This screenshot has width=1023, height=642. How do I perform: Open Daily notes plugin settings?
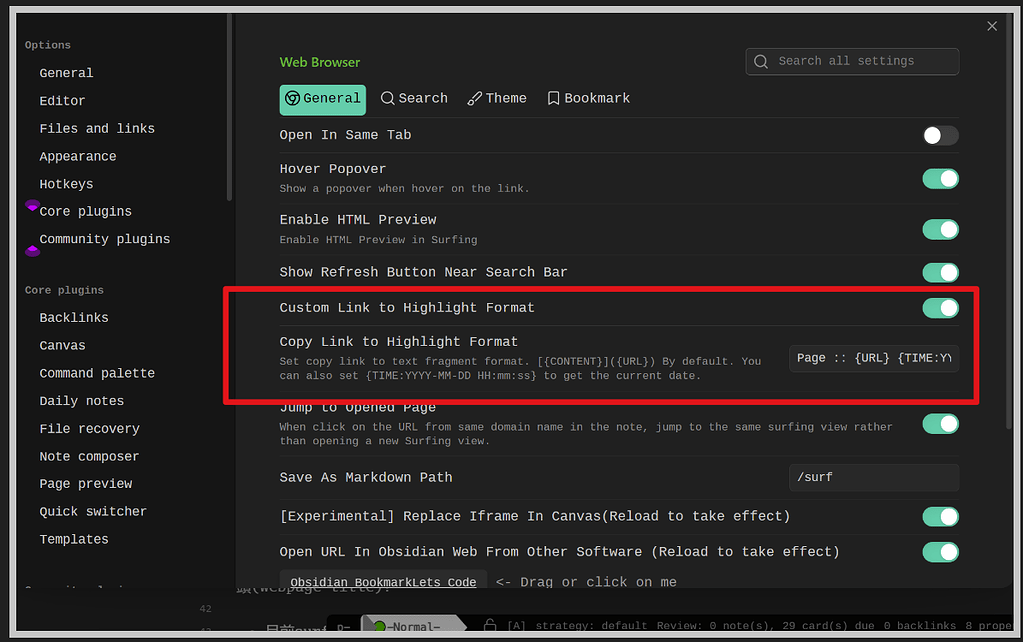pyautogui.click(x=81, y=401)
